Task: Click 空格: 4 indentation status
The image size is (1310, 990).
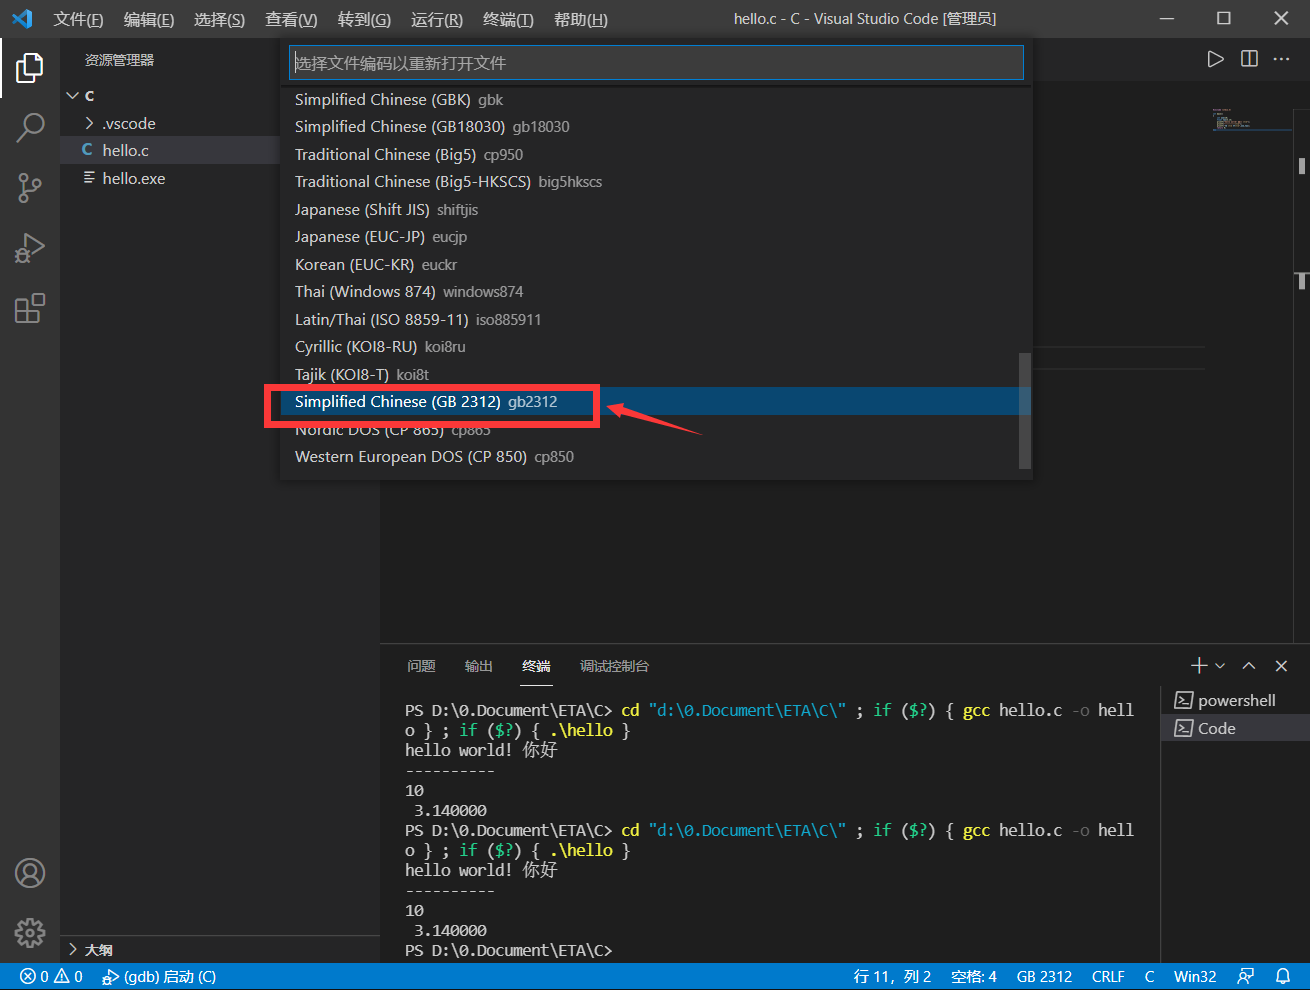Action: (x=974, y=977)
